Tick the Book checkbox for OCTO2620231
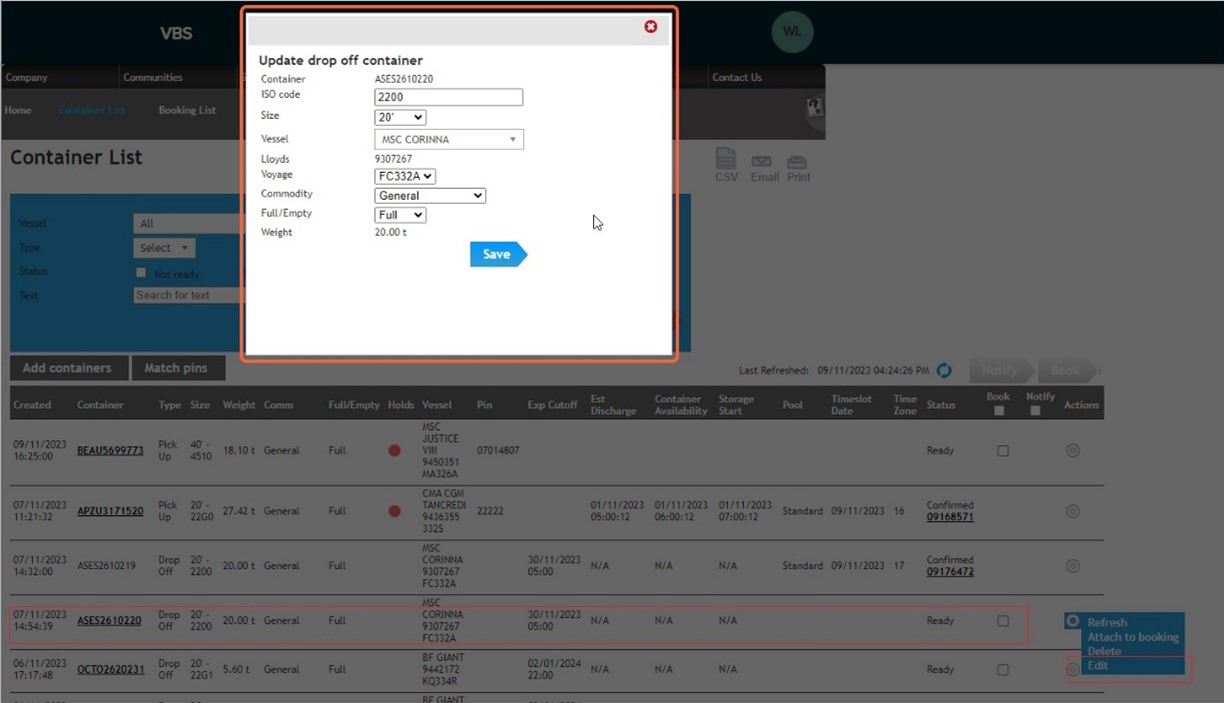This screenshot has width=1224, height=703. click(x=1003, y=670)
